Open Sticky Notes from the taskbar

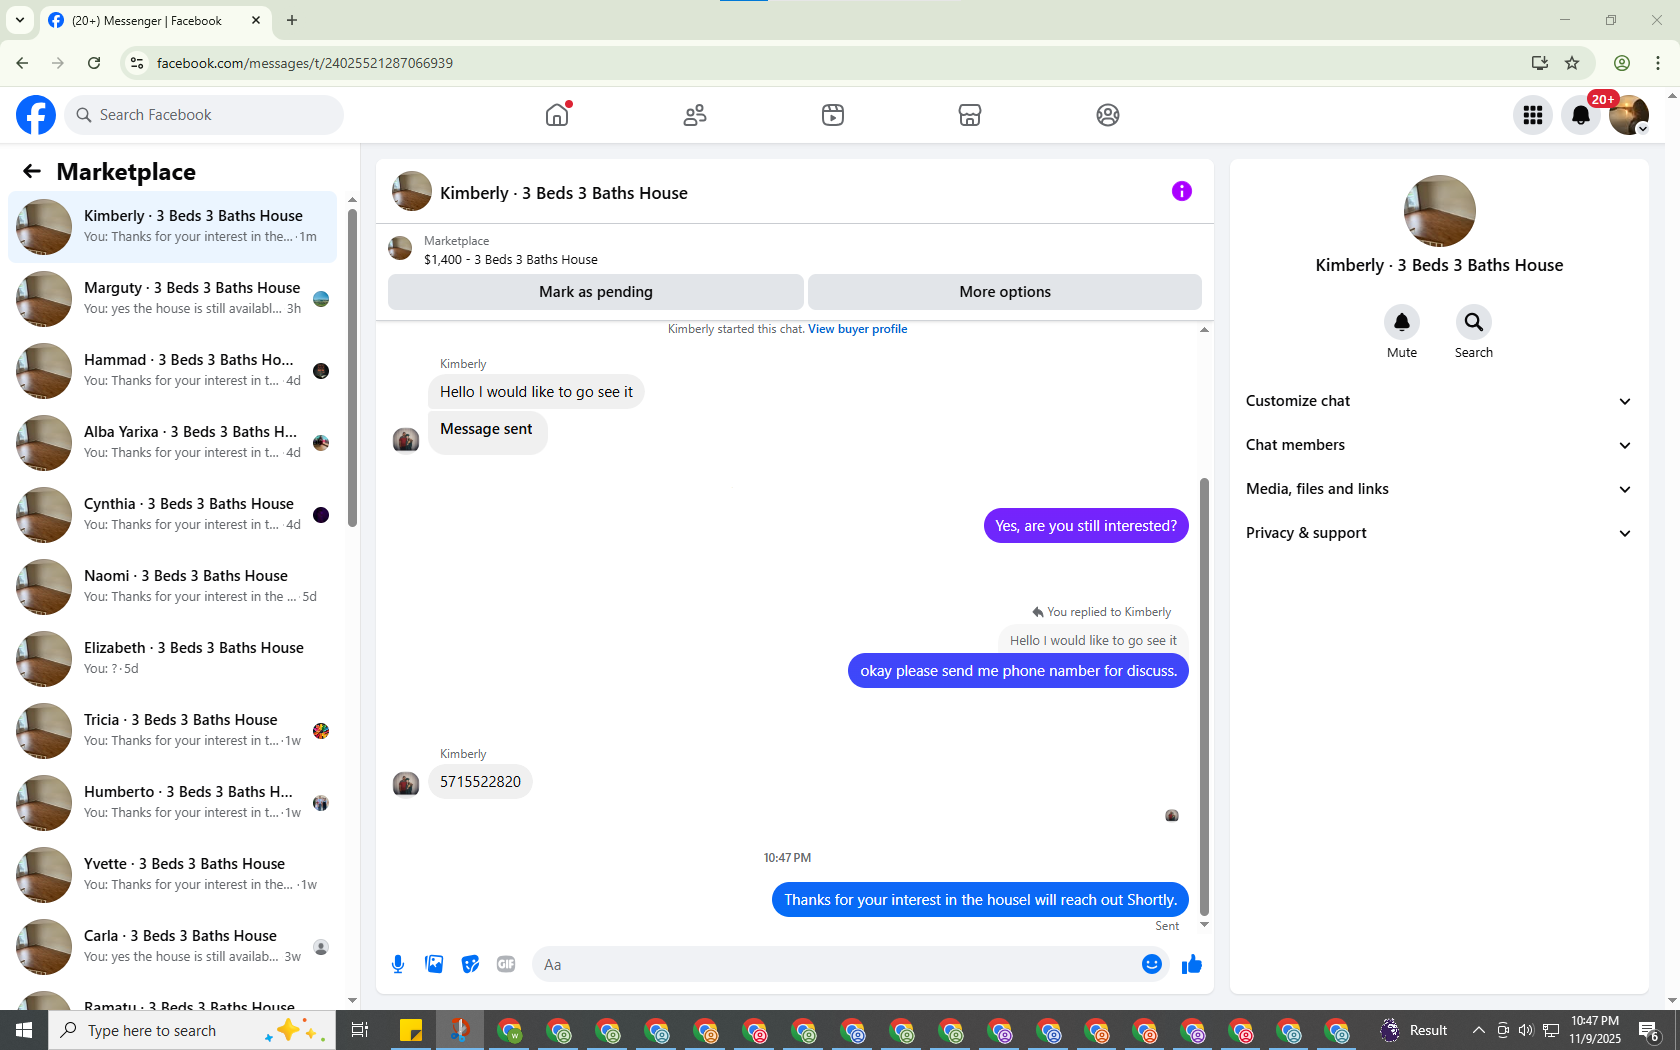(411, 1030)
